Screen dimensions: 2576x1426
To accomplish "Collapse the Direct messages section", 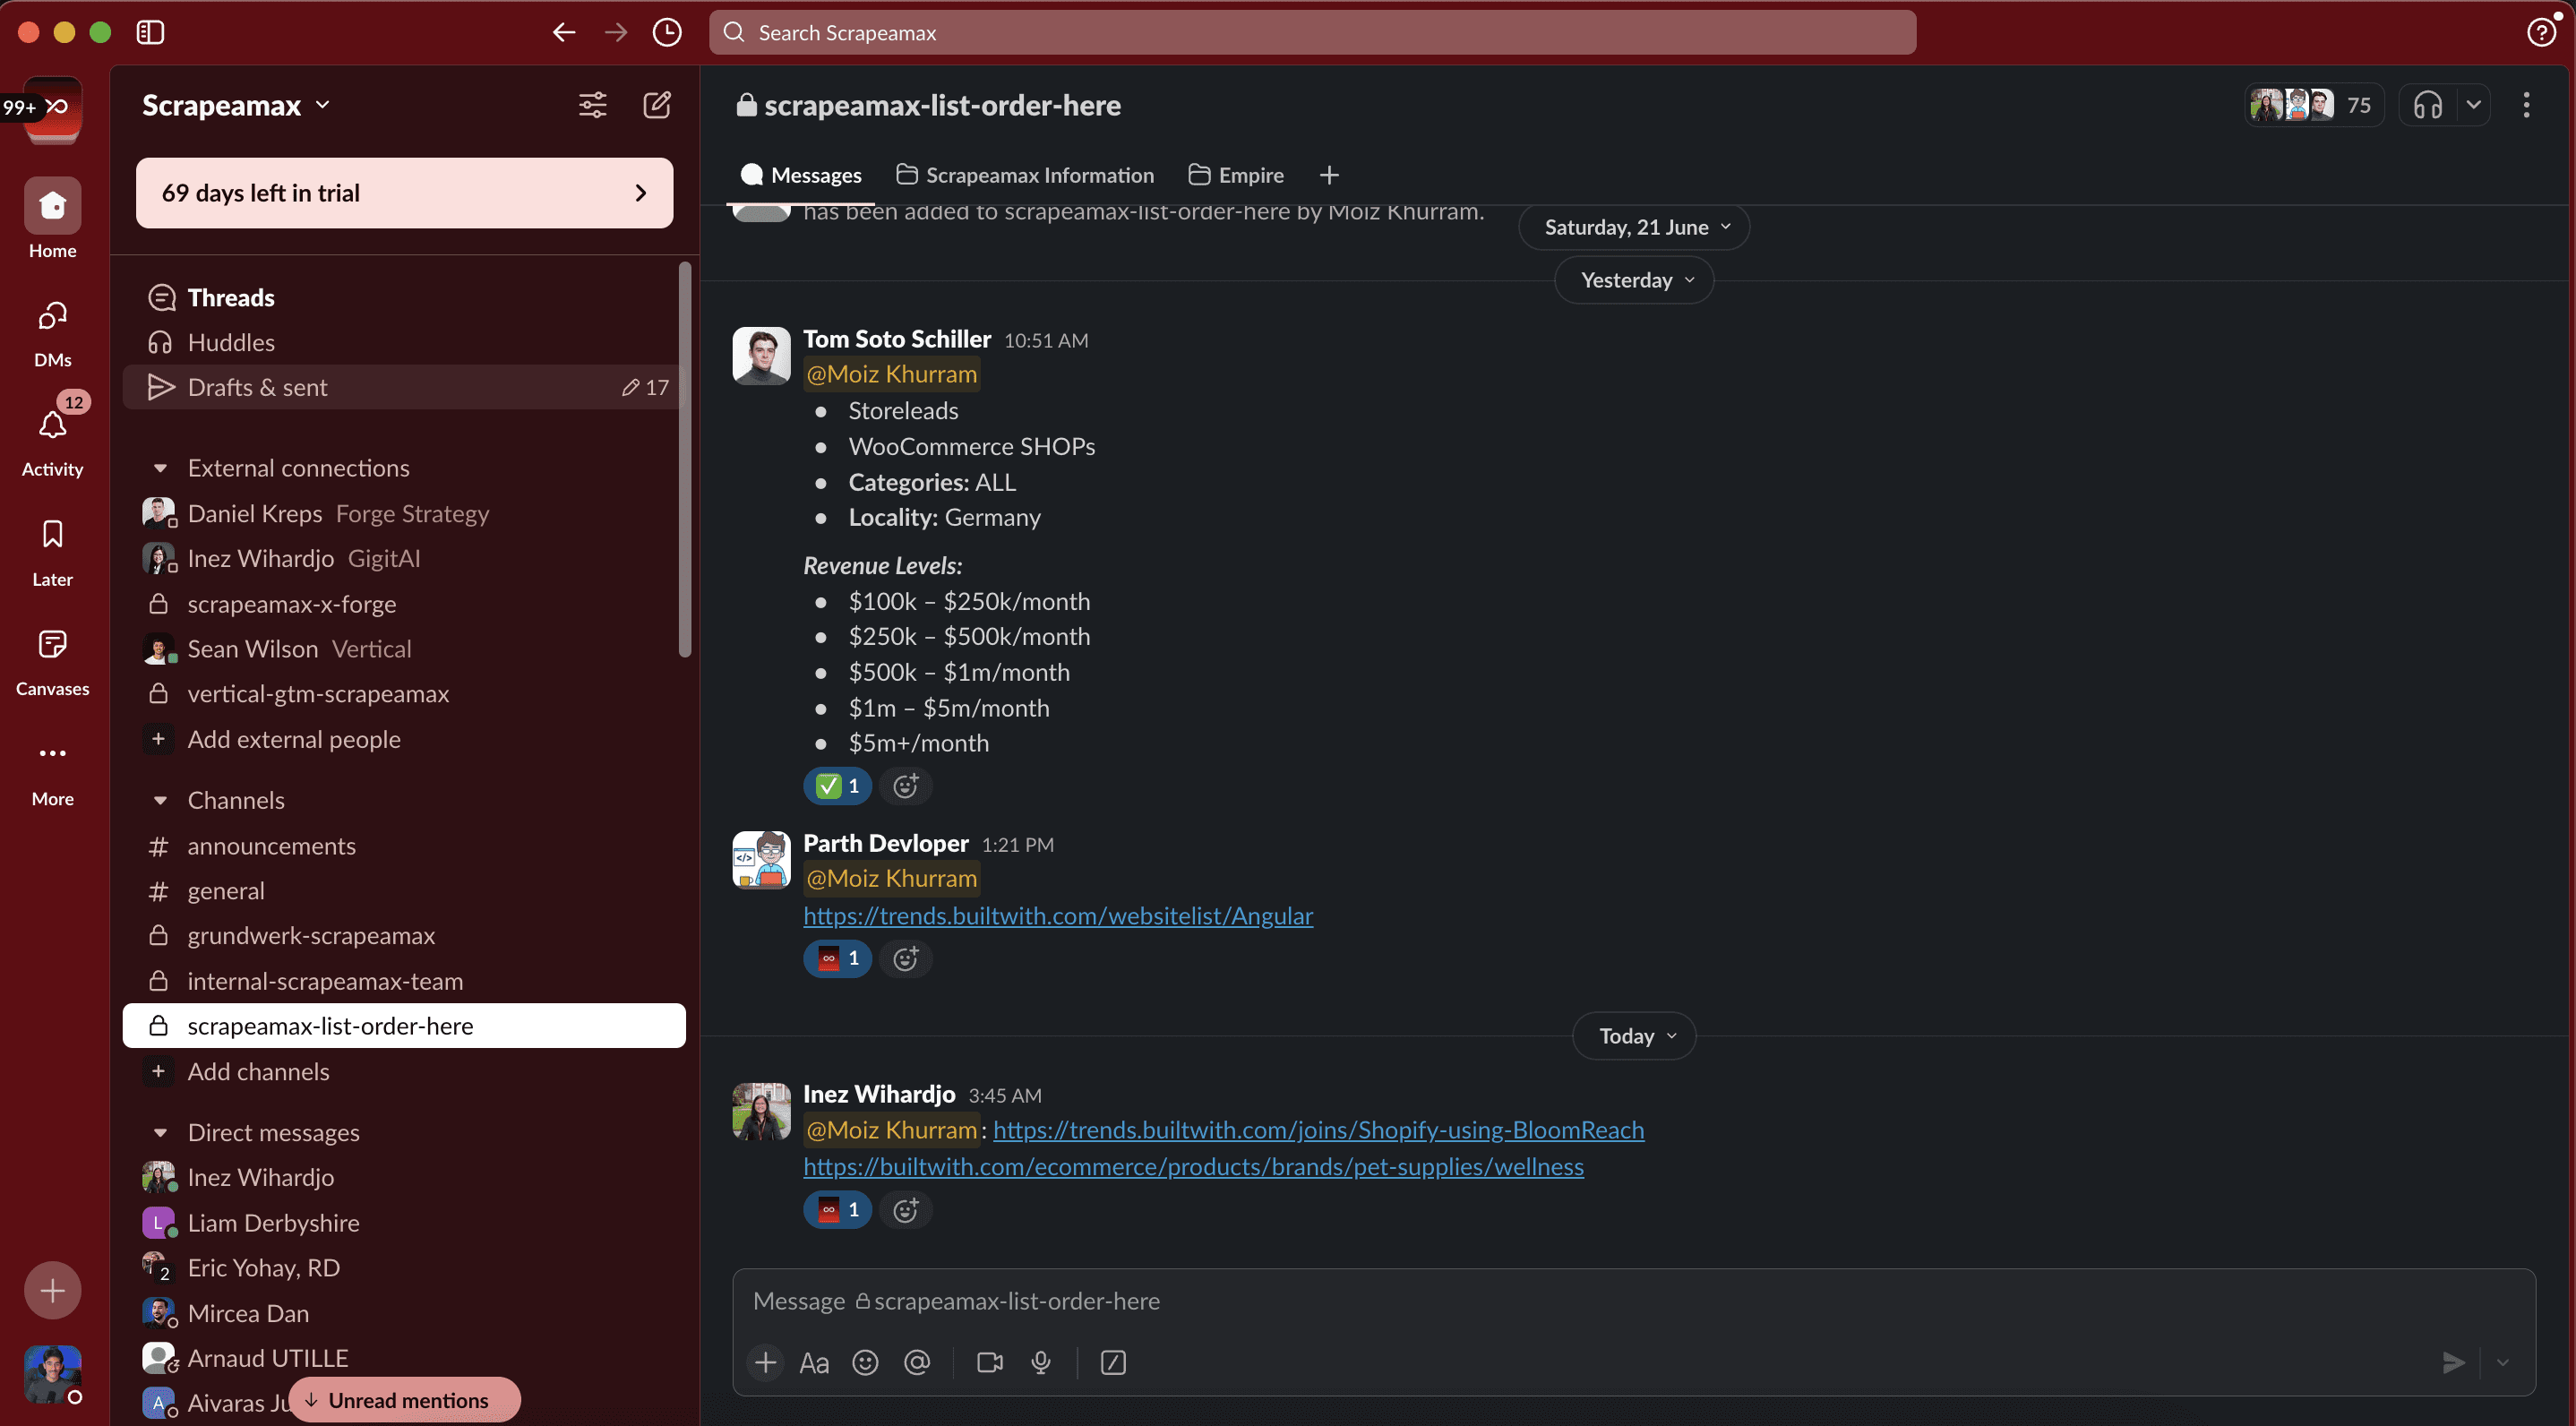I will 159,1132.
